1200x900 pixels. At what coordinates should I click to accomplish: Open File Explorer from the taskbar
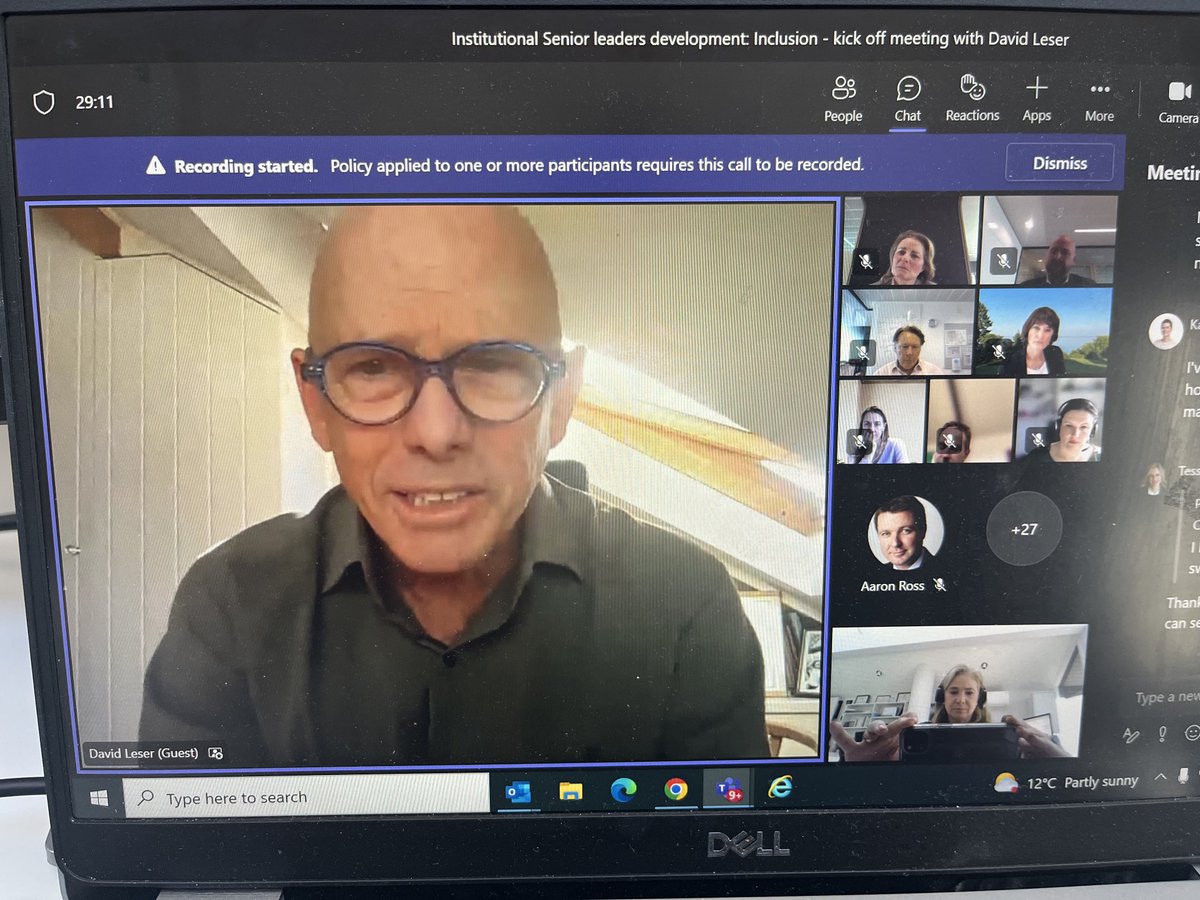571,791
